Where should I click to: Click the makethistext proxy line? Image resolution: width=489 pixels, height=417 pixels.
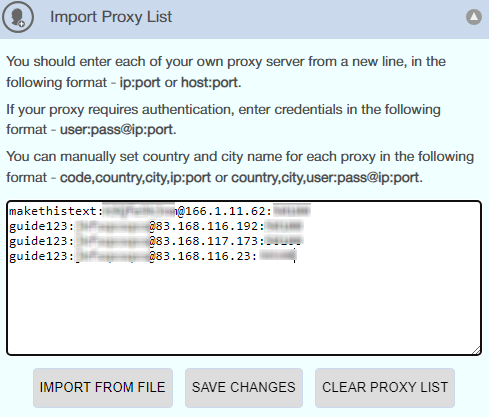160,211
